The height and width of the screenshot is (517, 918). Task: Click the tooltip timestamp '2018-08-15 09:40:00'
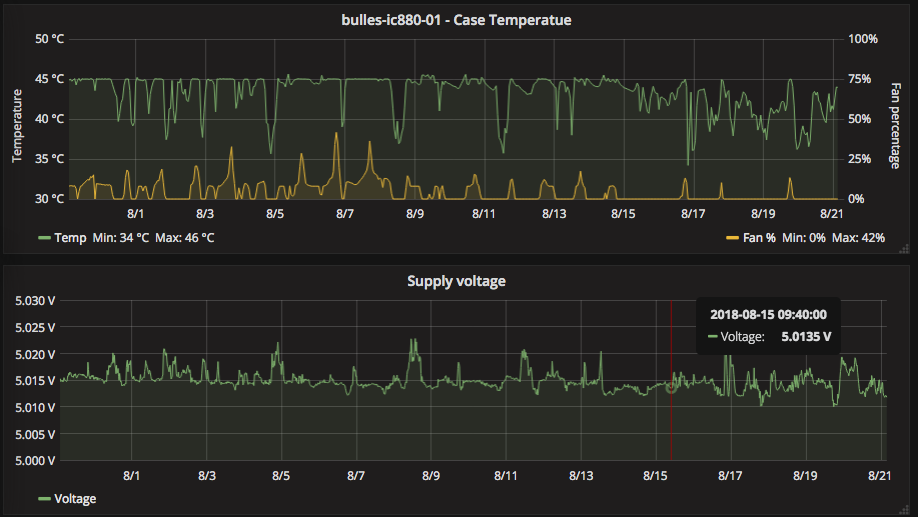tap(768, 314)
